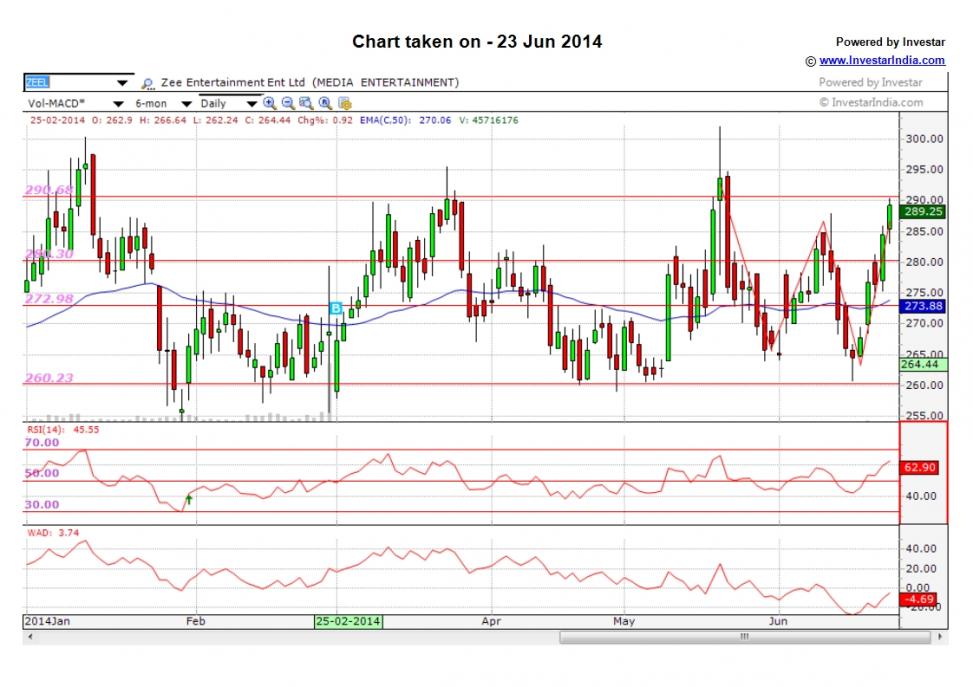Viewport: 973px width, 687px height.
Task: Click the RSI 70.00 overbought level label
Action: [42, 442]
